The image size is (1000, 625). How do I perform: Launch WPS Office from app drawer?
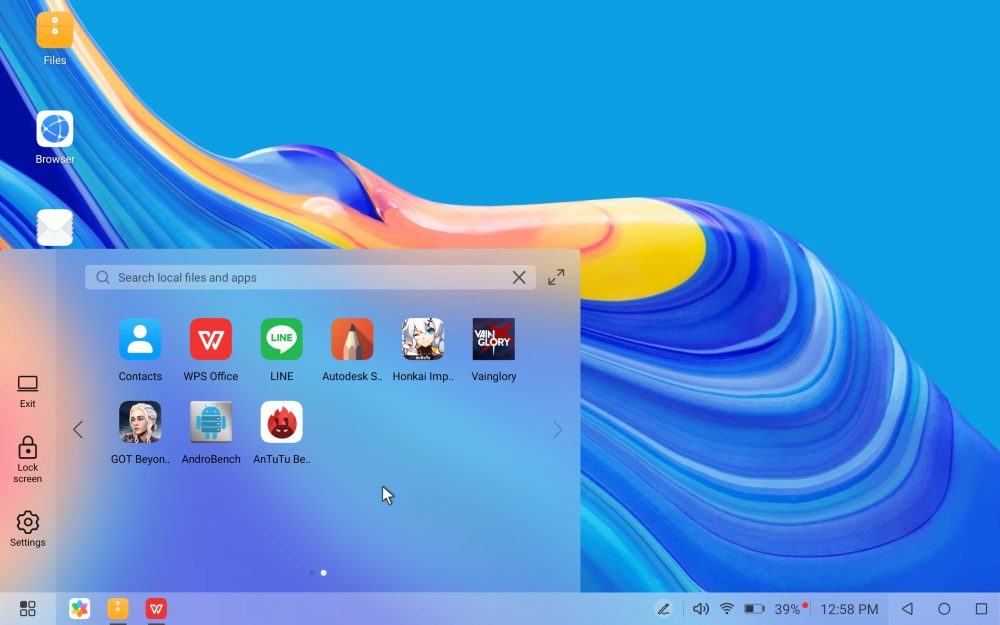(x=210, y=339)
